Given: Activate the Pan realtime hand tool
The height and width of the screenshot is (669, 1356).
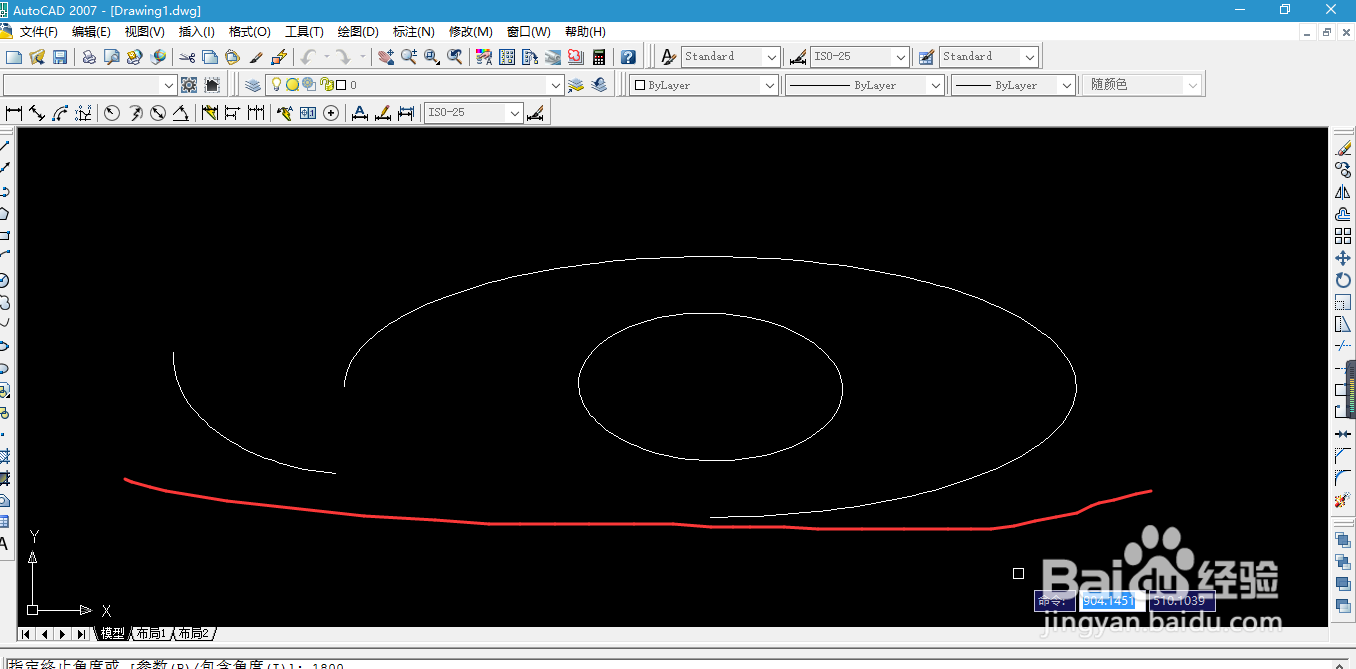Looking at the screenshot, I should pyautogui.click(x=386, y=57).
